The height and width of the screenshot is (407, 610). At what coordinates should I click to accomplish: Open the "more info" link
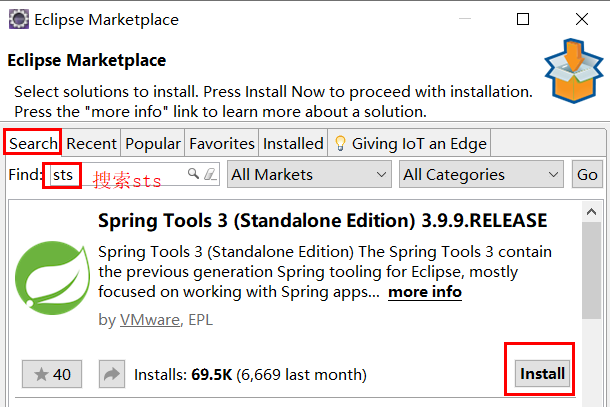pos(424,292)
